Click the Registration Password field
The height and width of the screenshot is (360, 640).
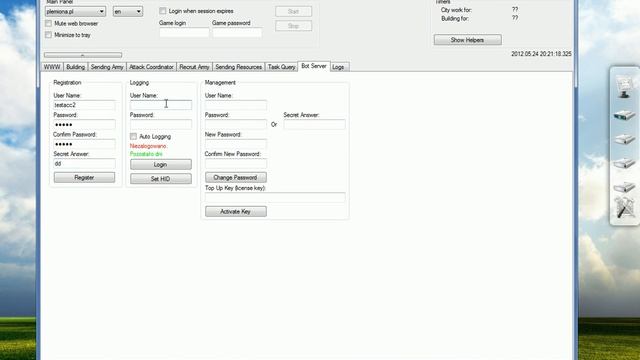[84, 124]
